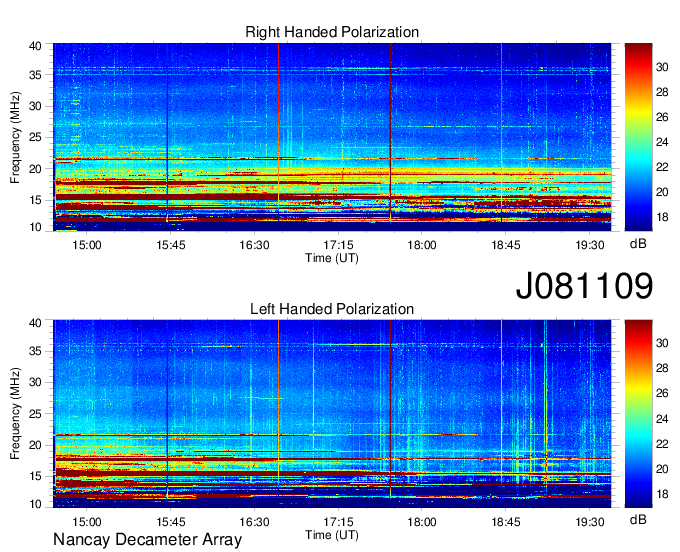The height and width of the screenshot is (552, 680).
Task: Click 16:30 time tick under Right Handed plot
Action: (255, 245)
